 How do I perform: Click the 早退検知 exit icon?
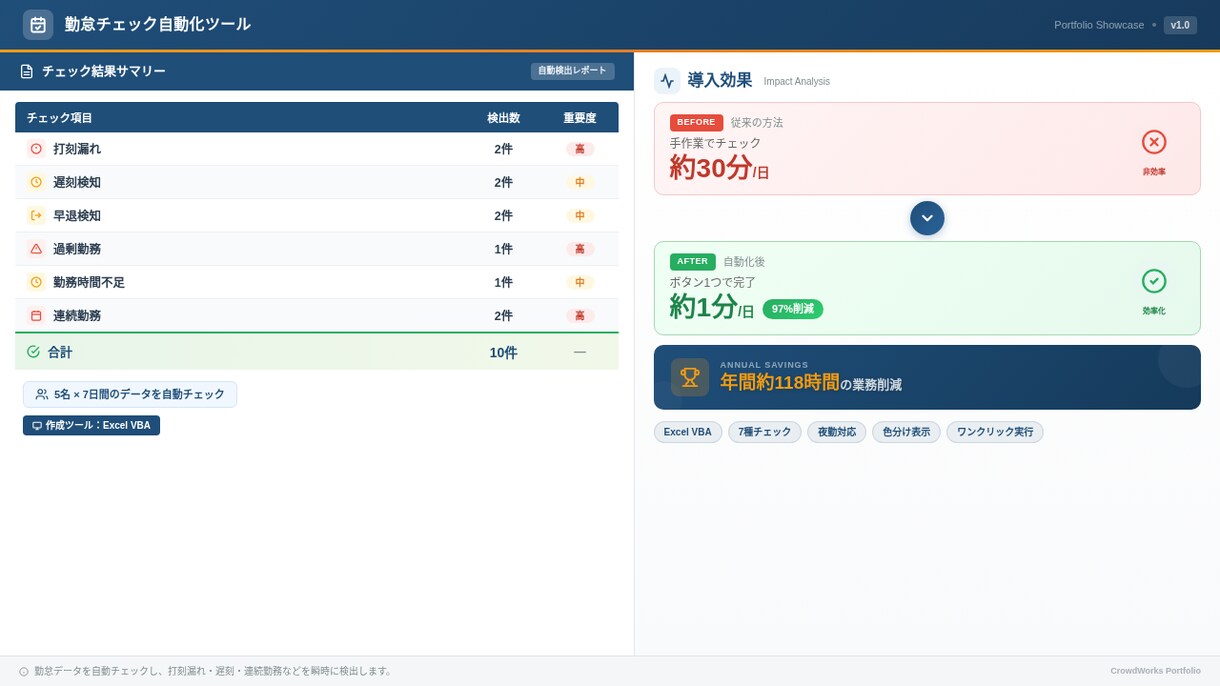[x=36, y=215]
